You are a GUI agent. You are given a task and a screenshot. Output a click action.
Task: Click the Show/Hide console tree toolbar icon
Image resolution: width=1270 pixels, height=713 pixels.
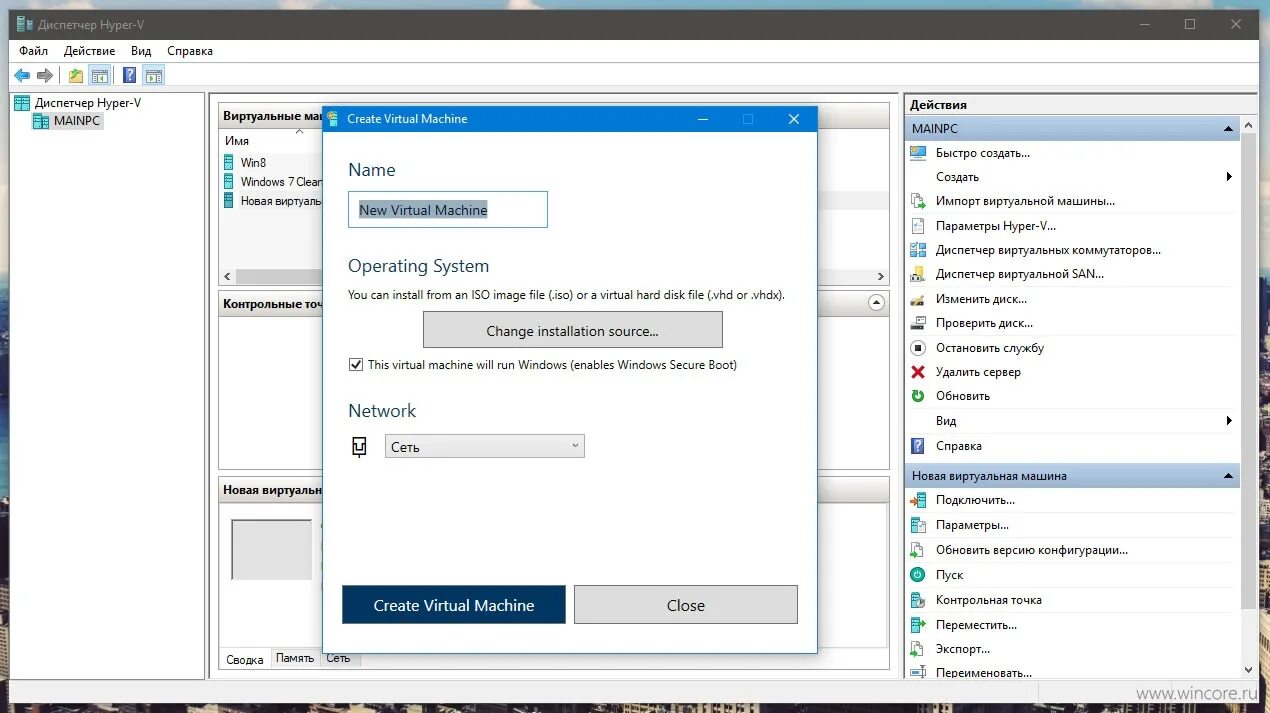[x=99, y=75]
